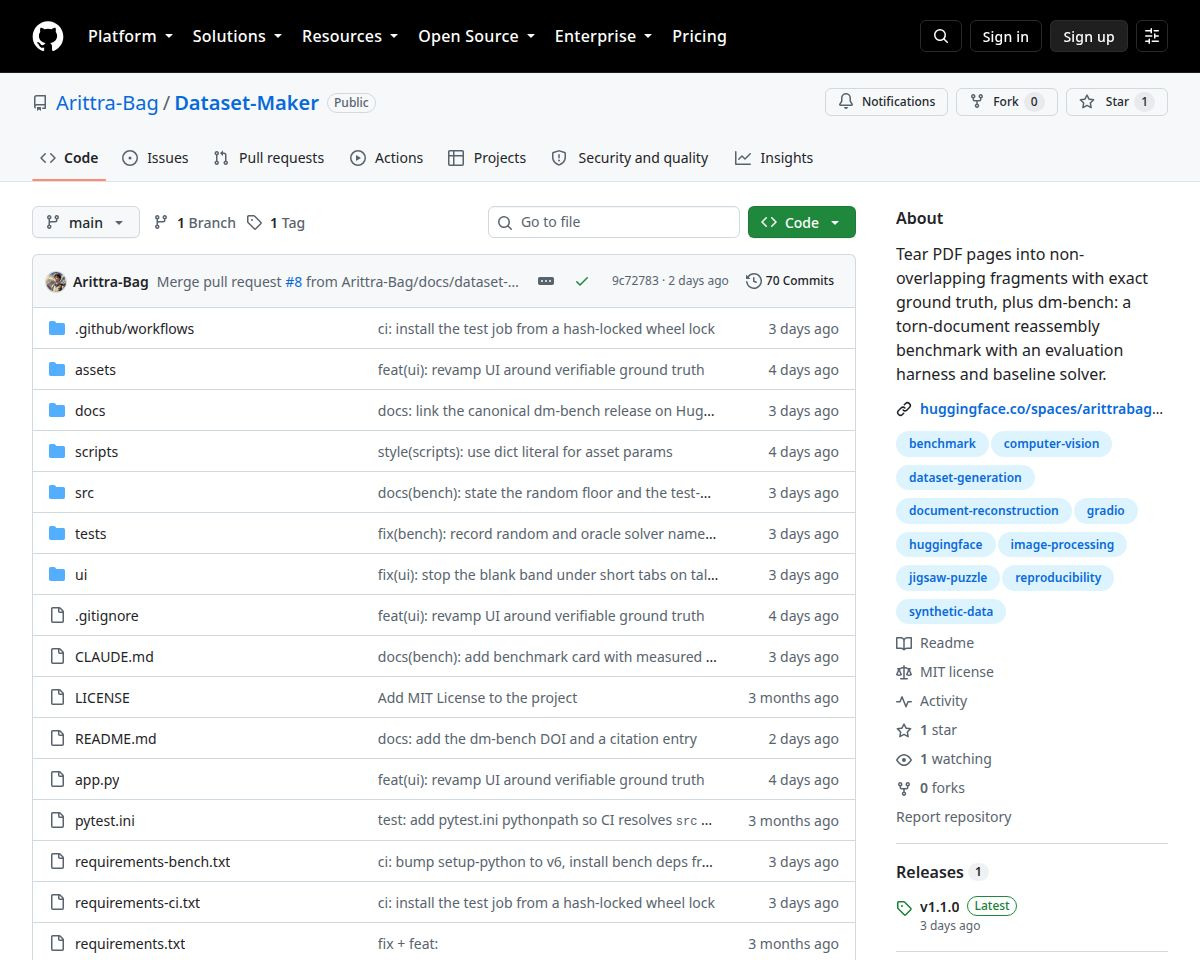Click the search magnifier icon
The width and height of the screenshot is (1200, 960).
coord(940,36)
